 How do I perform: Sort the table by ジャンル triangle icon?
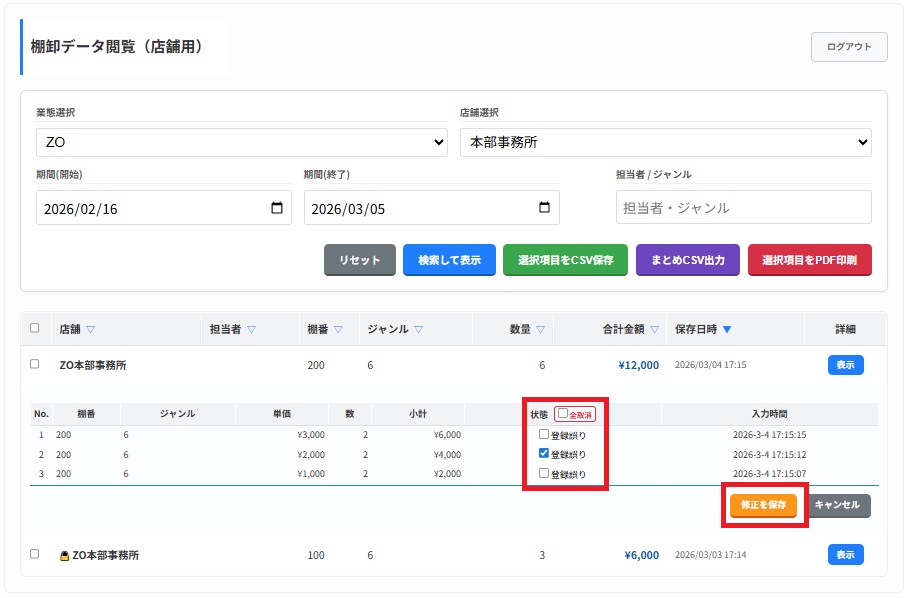click(x=418, y=329)
